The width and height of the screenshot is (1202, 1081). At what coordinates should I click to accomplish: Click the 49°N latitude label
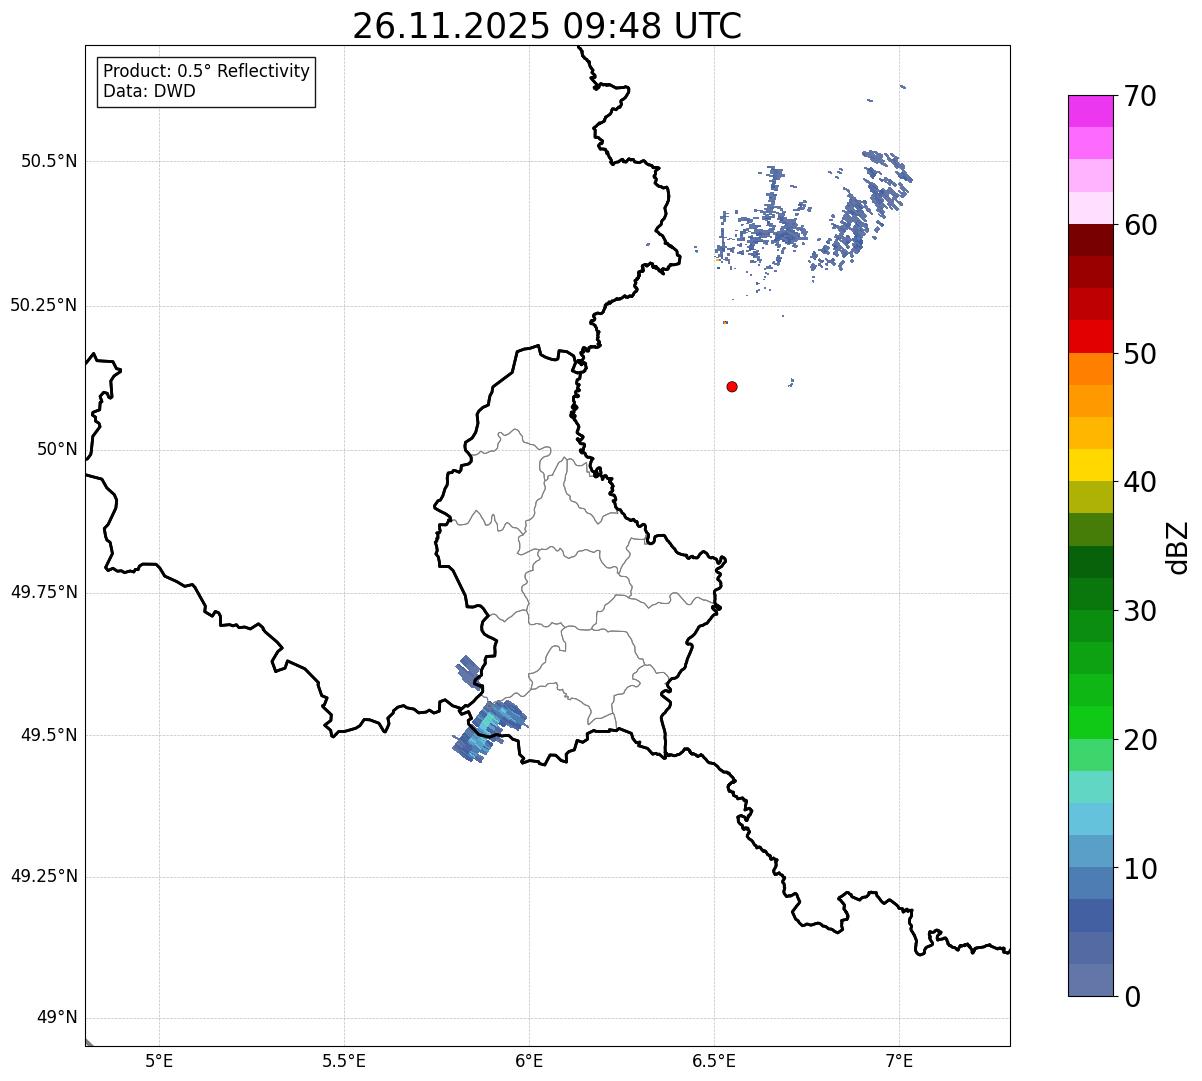[57, 1018]
